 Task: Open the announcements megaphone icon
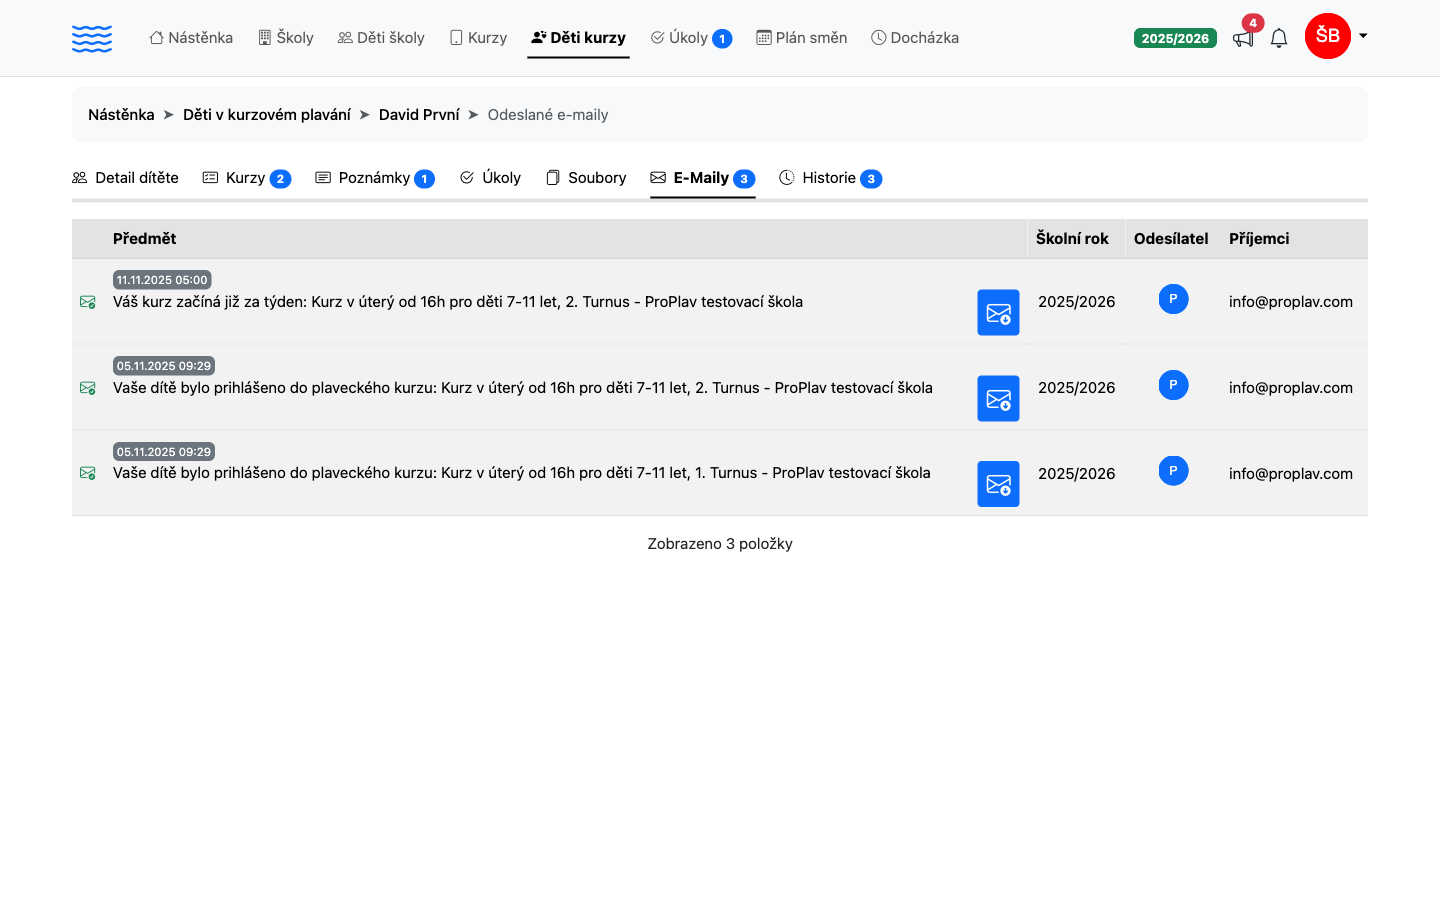tap(1243, 38)
